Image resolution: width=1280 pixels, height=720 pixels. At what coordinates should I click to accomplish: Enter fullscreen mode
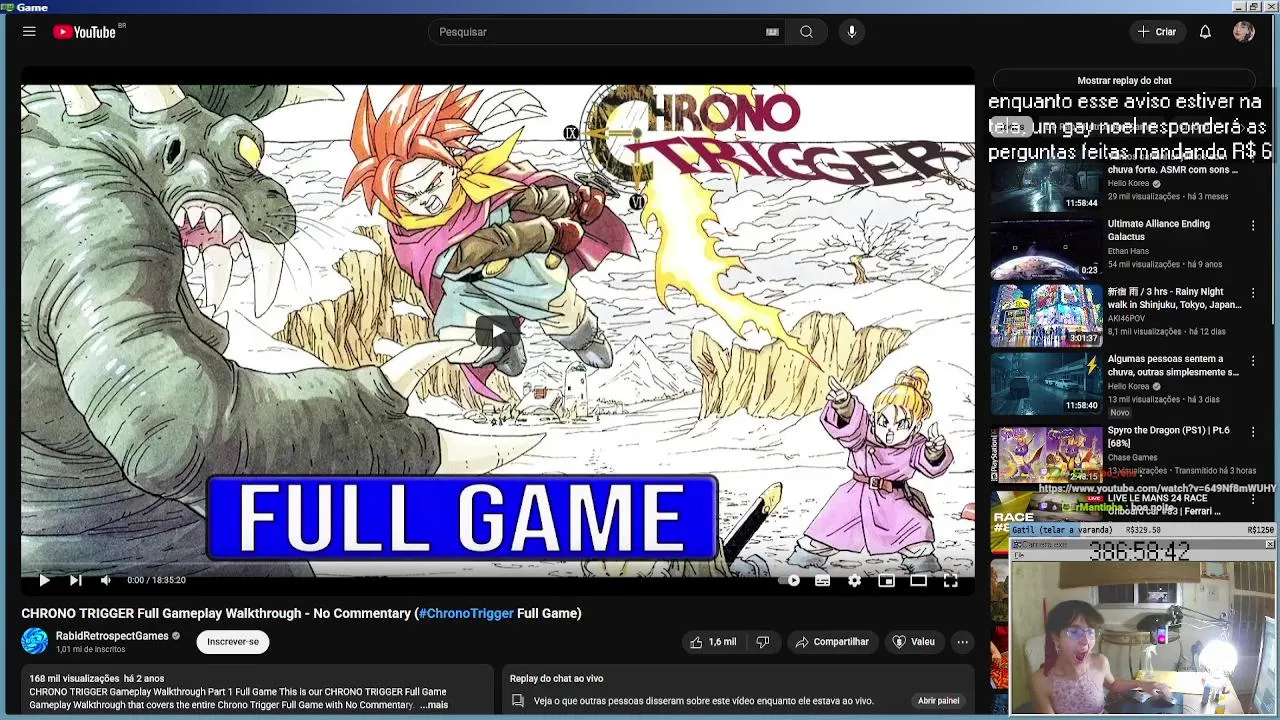(x=951, y=580)
